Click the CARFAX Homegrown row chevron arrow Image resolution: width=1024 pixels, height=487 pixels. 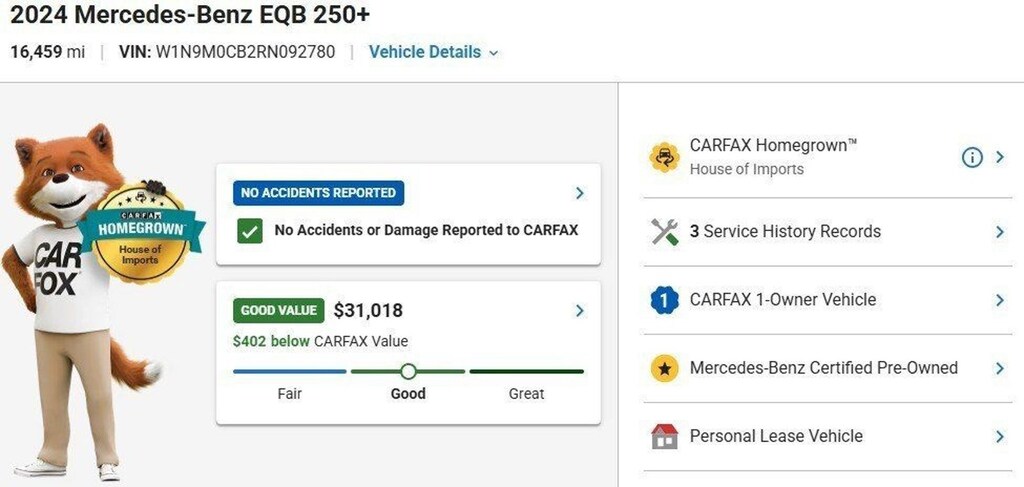(x=999, y=157)
